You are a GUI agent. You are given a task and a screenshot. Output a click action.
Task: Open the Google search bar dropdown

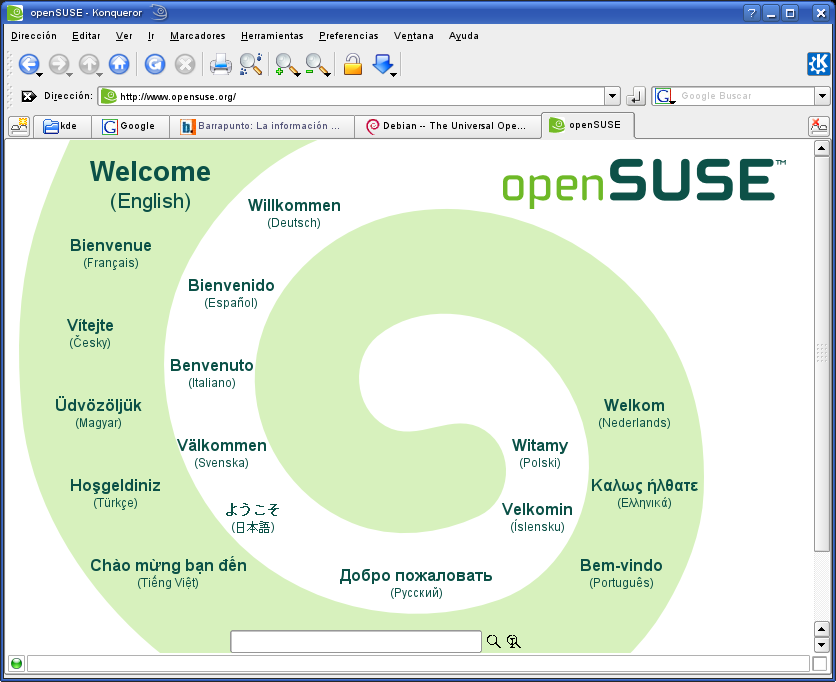pos(822,96)
